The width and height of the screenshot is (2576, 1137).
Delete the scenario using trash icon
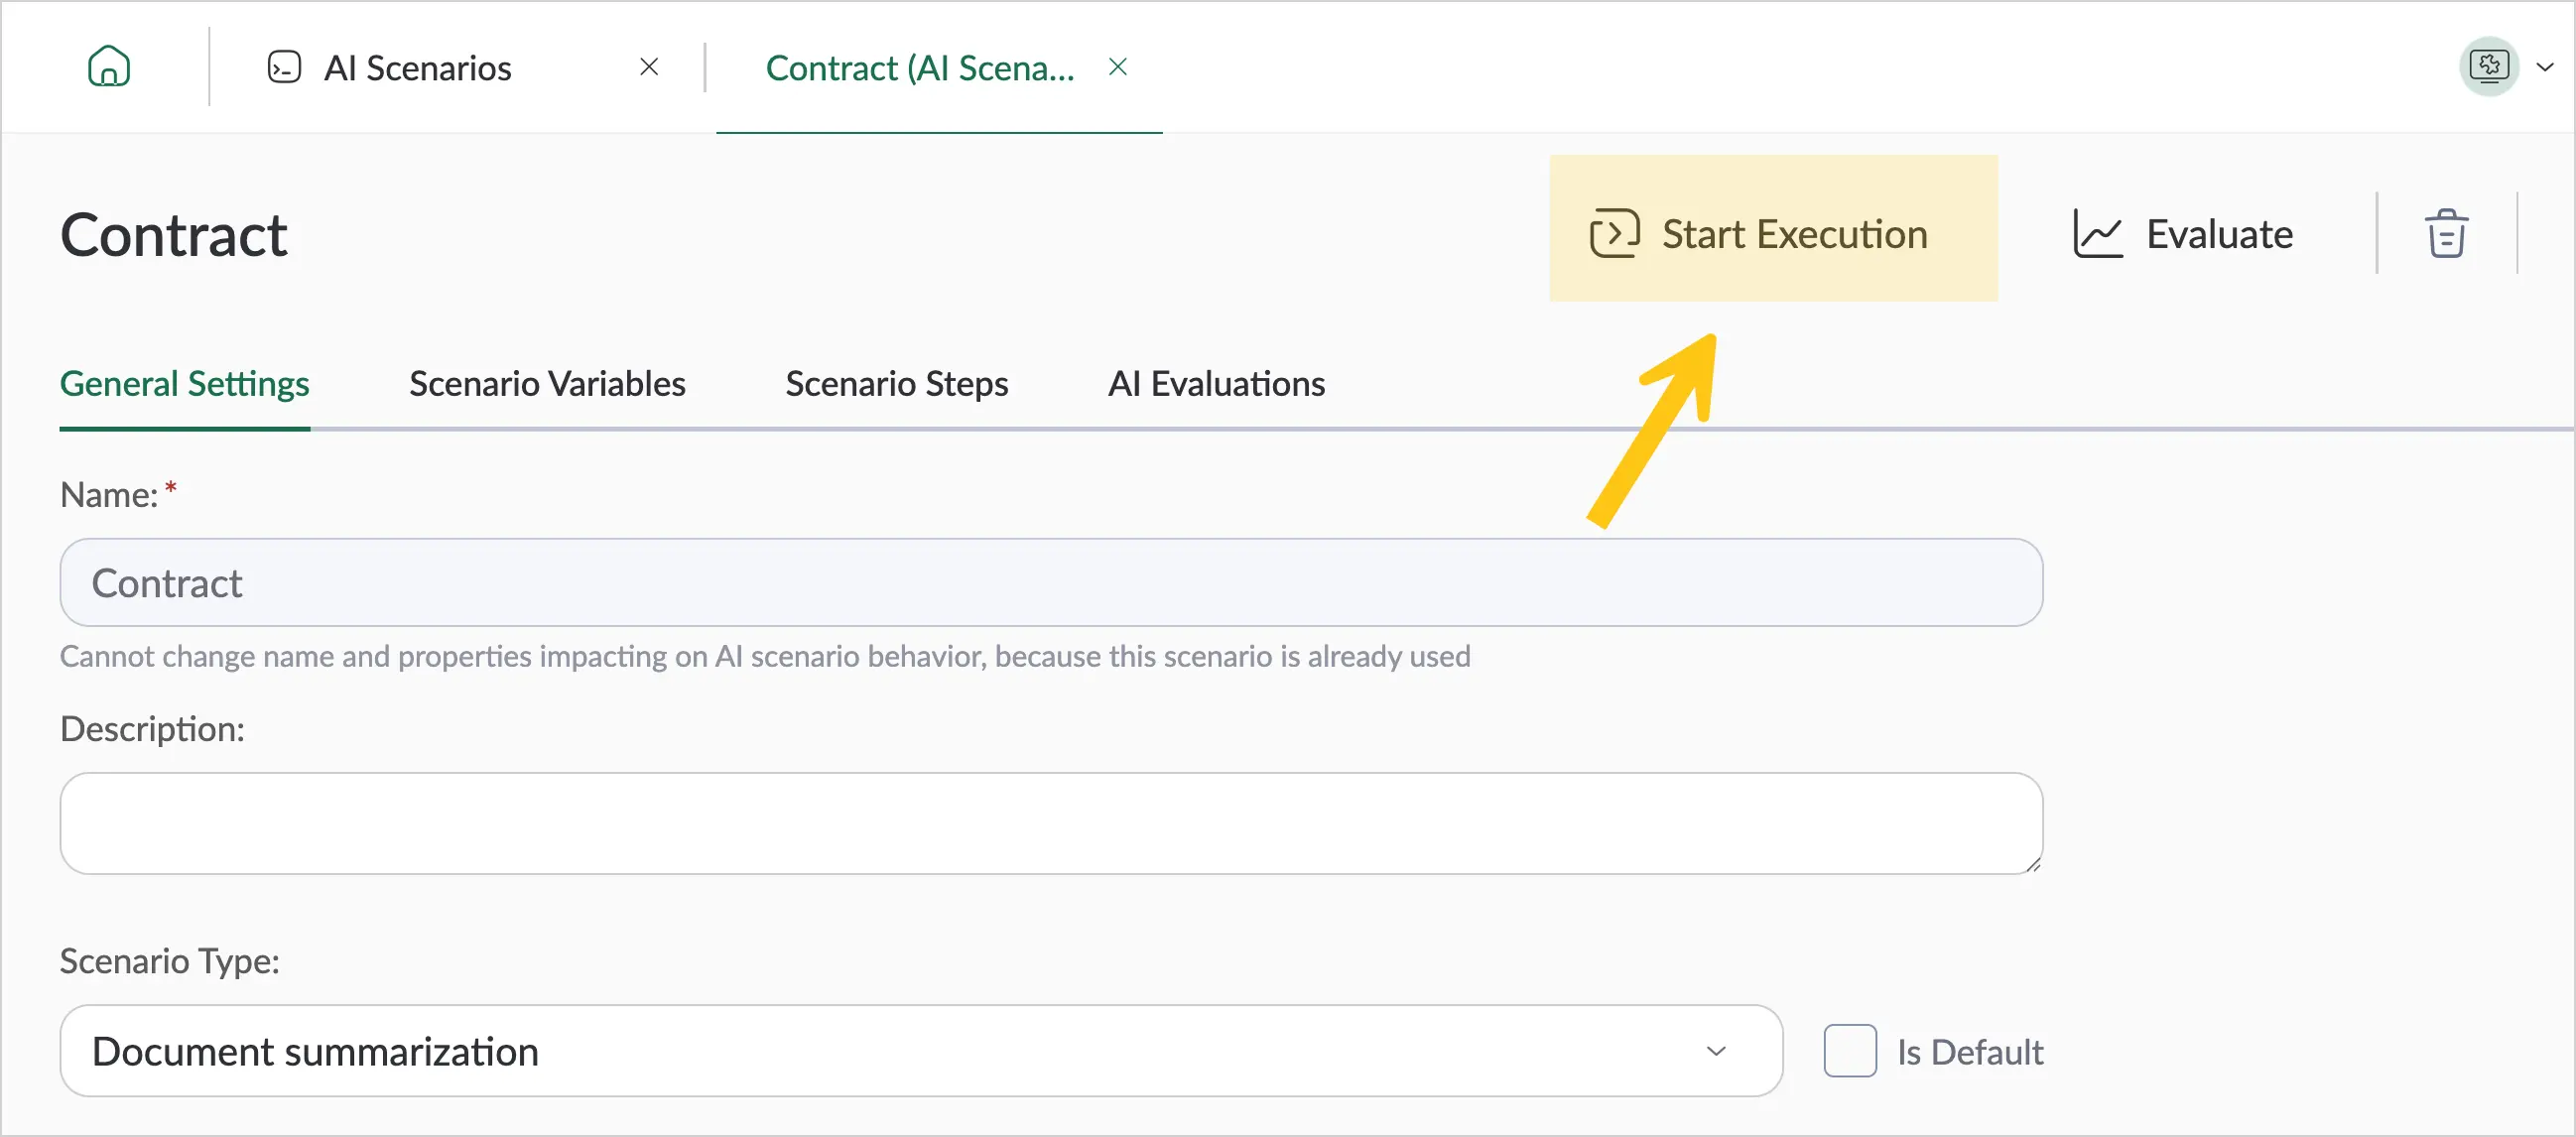tap(2446, 234)
